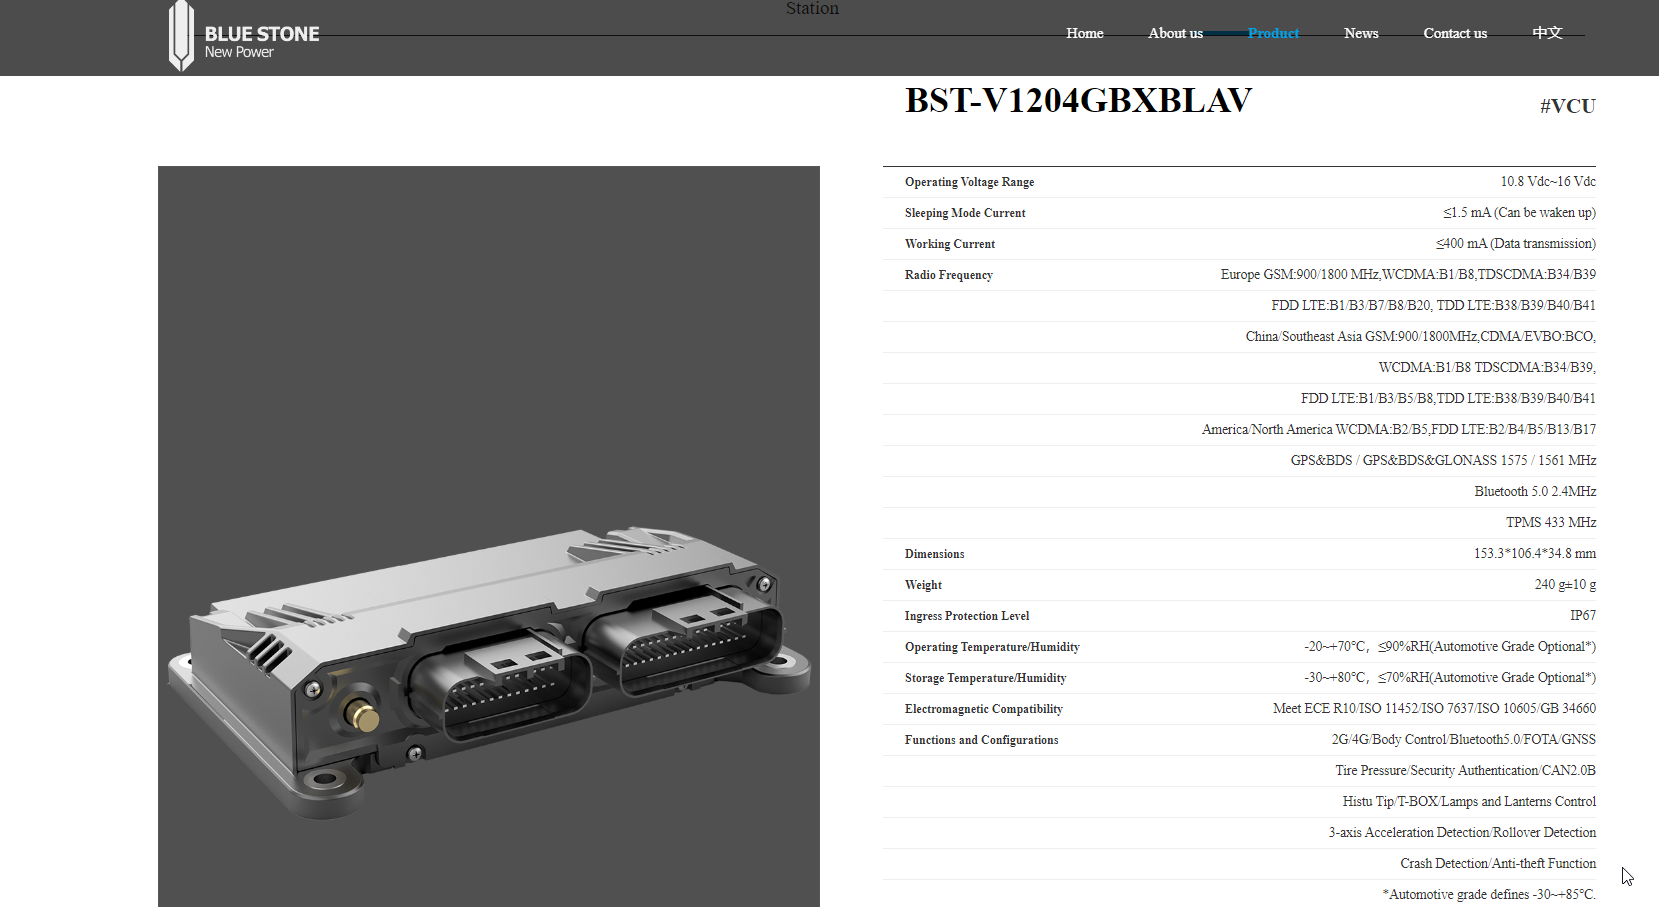The width and height of the screenshot is (1659, 907).
Task: Switch language to 中文
Action: click(1547, 33)
